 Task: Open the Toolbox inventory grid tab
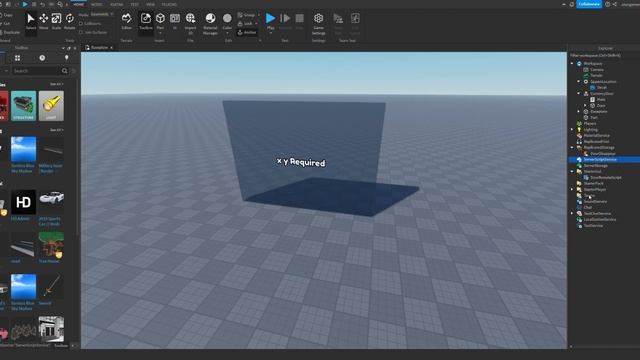click(18, 58)
